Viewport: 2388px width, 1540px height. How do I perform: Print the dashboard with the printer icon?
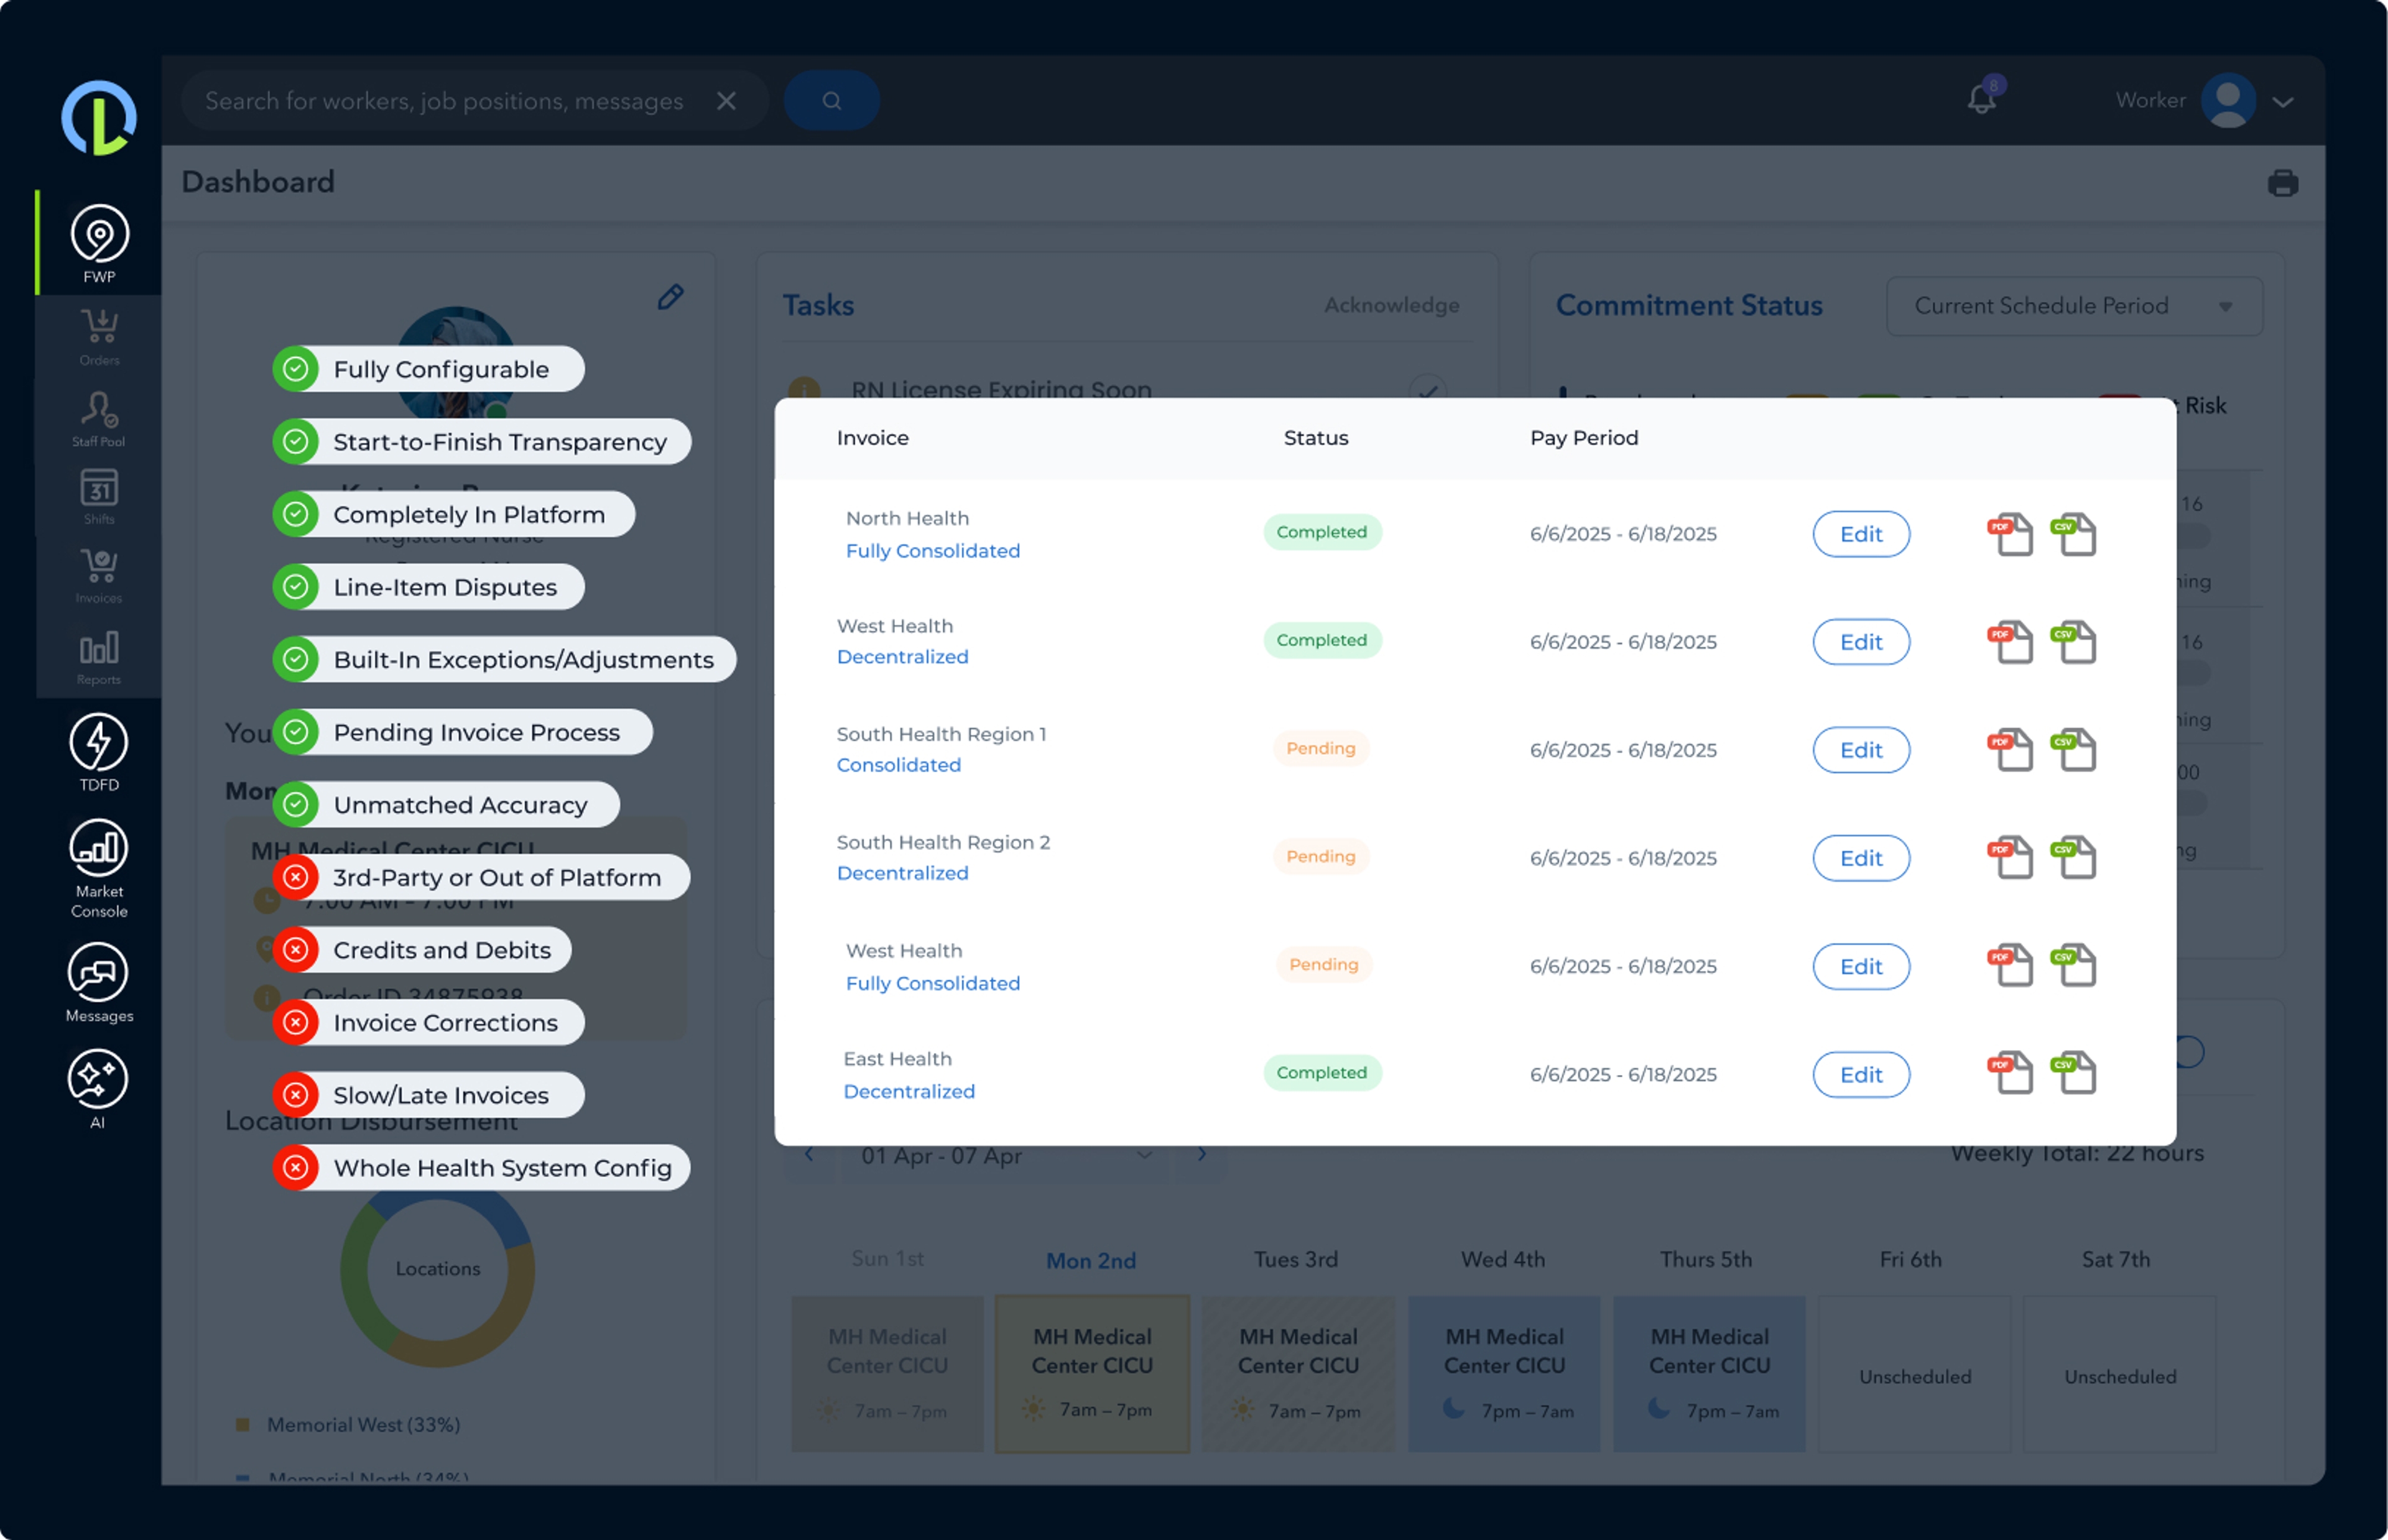coord(2283,183)
